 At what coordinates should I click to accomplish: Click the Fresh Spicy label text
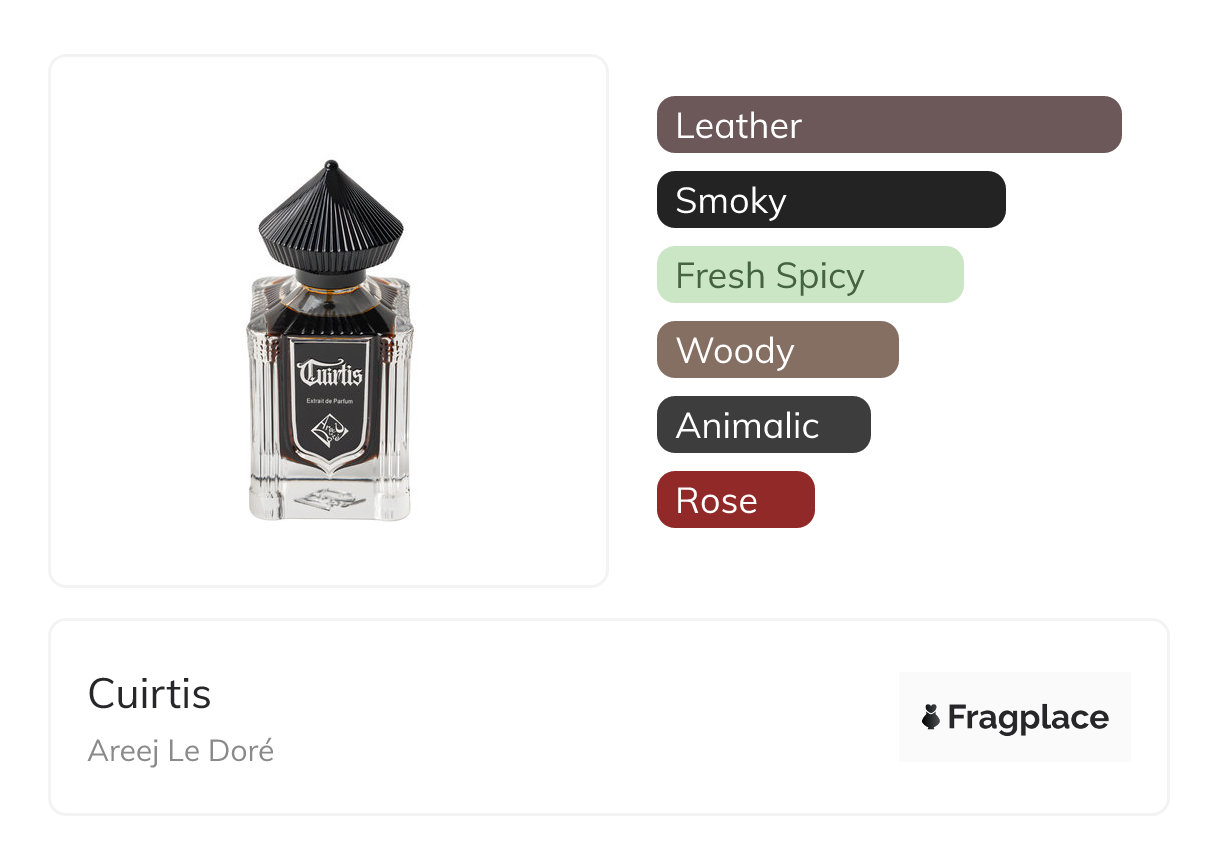pos(770,276)
